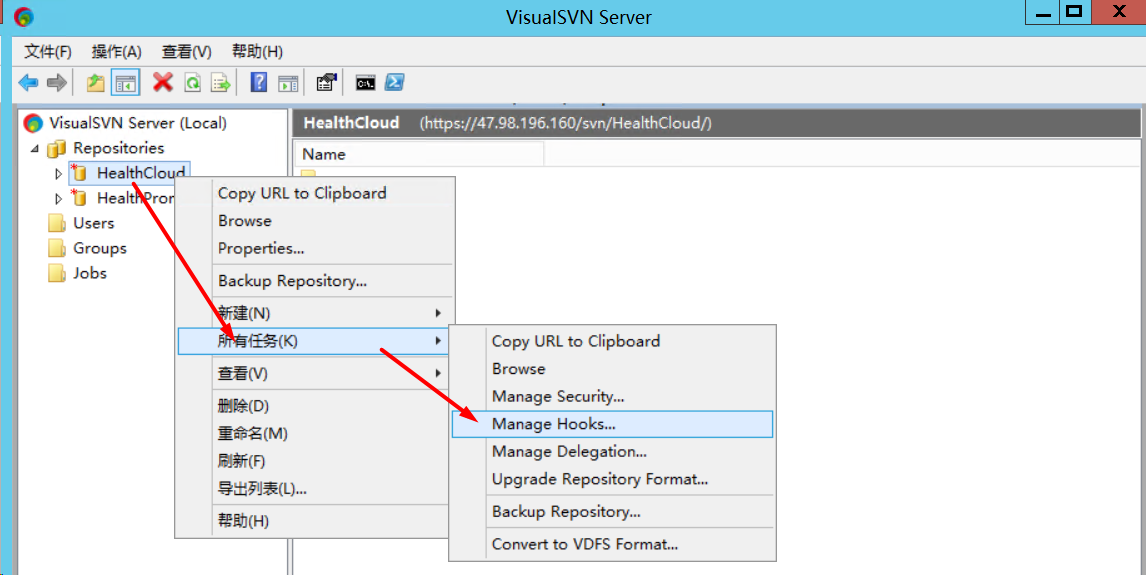
Task: Click the Jobs folder icon
Action: [56, 273]
